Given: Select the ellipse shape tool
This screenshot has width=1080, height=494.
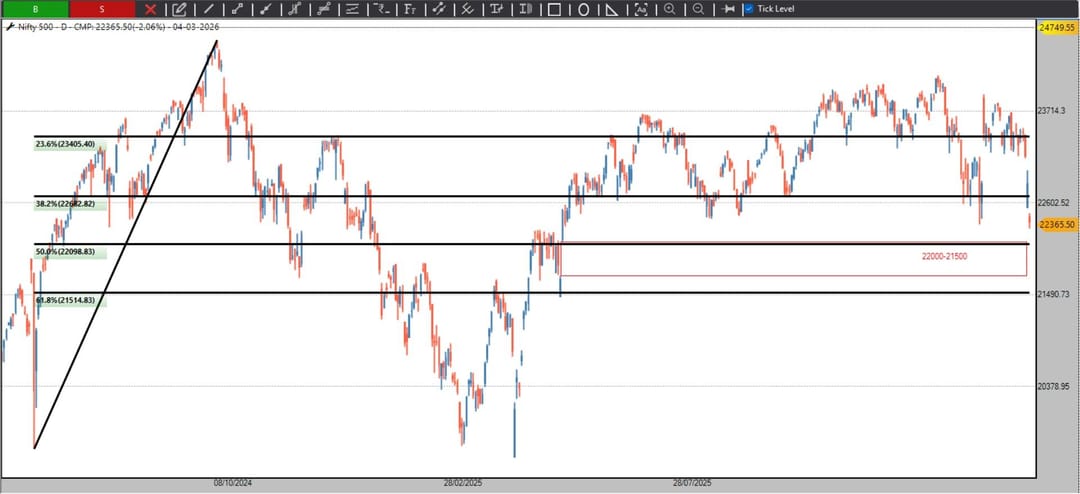Looking at the screenshot, I should click(x=583, y=9).
